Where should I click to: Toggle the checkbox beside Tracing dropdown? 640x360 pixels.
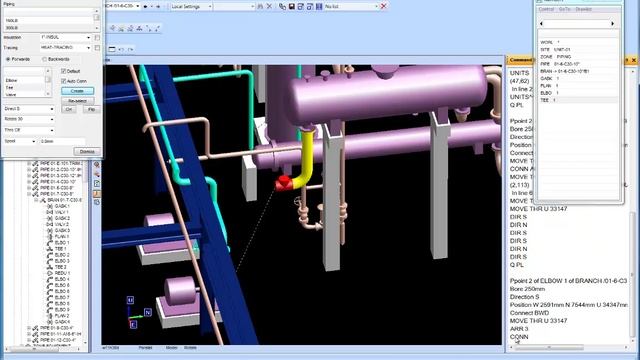point(97,48)
